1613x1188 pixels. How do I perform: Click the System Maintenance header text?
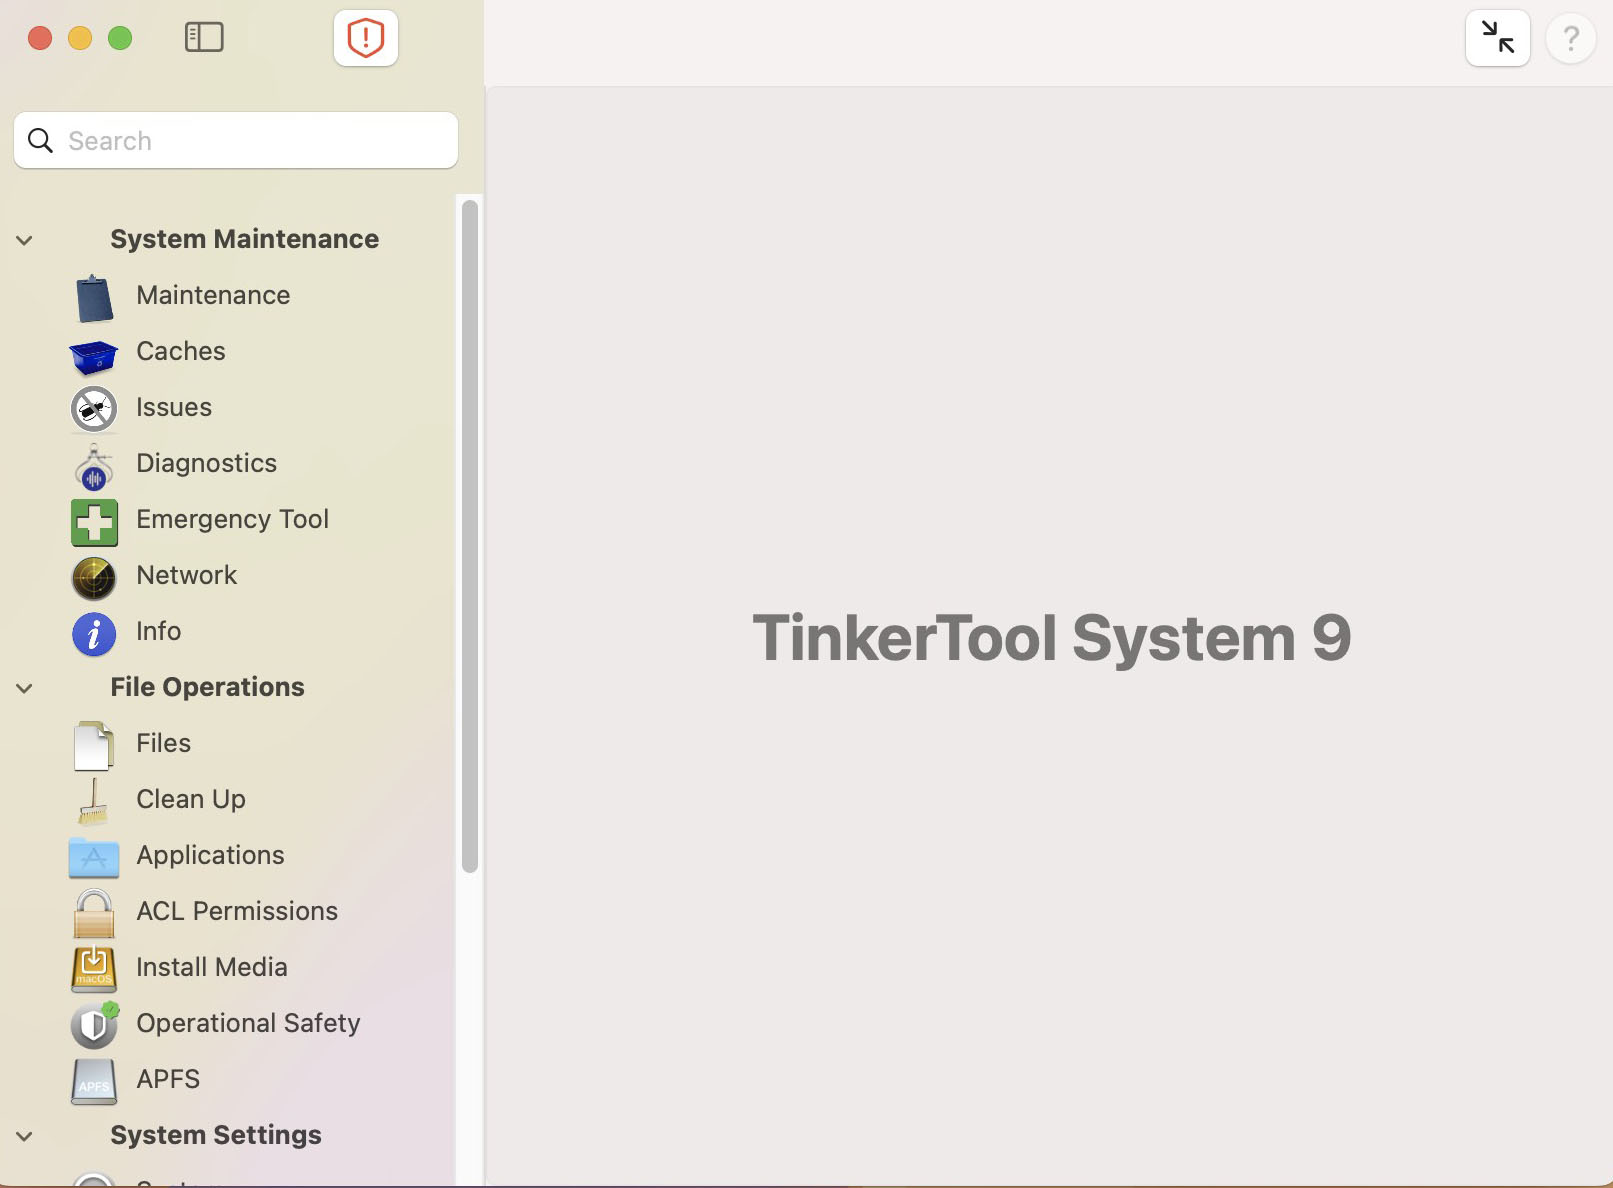244,239
